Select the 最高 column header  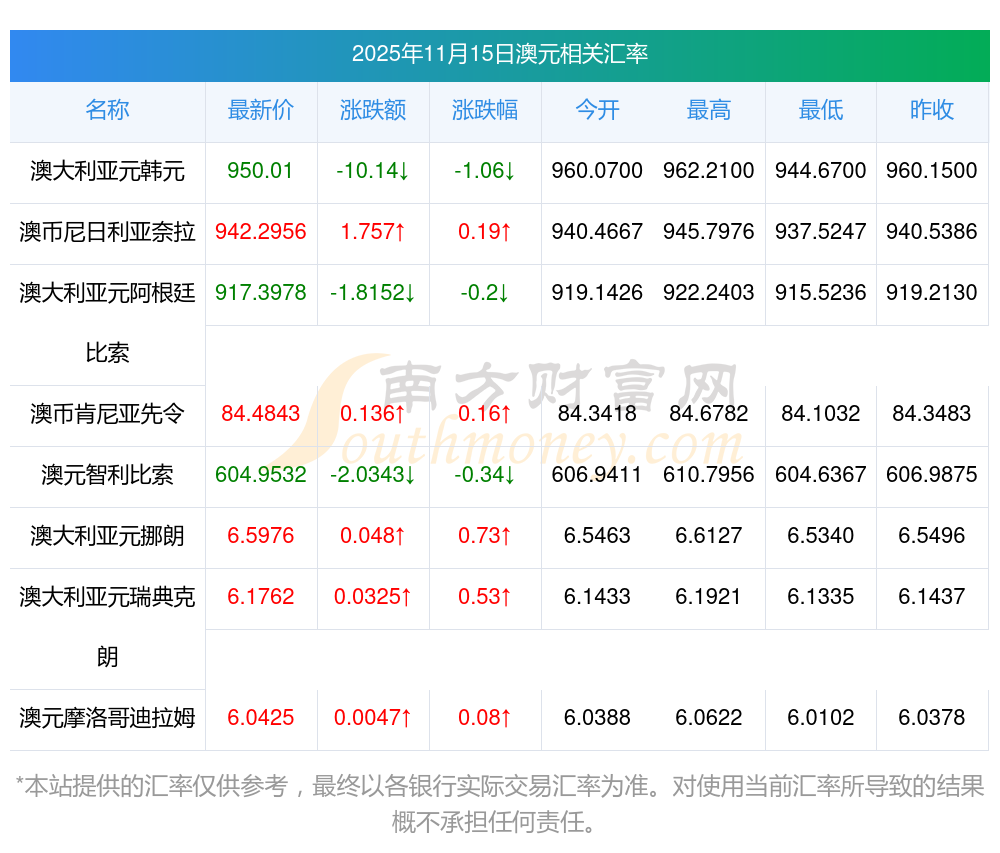[x=709, y=110]
